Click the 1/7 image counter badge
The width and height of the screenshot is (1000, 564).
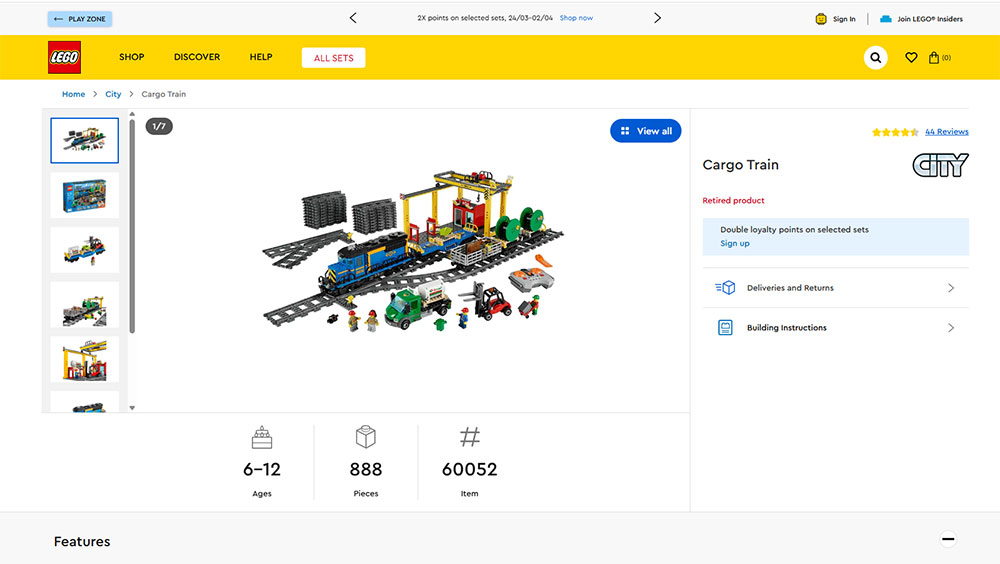159,126
